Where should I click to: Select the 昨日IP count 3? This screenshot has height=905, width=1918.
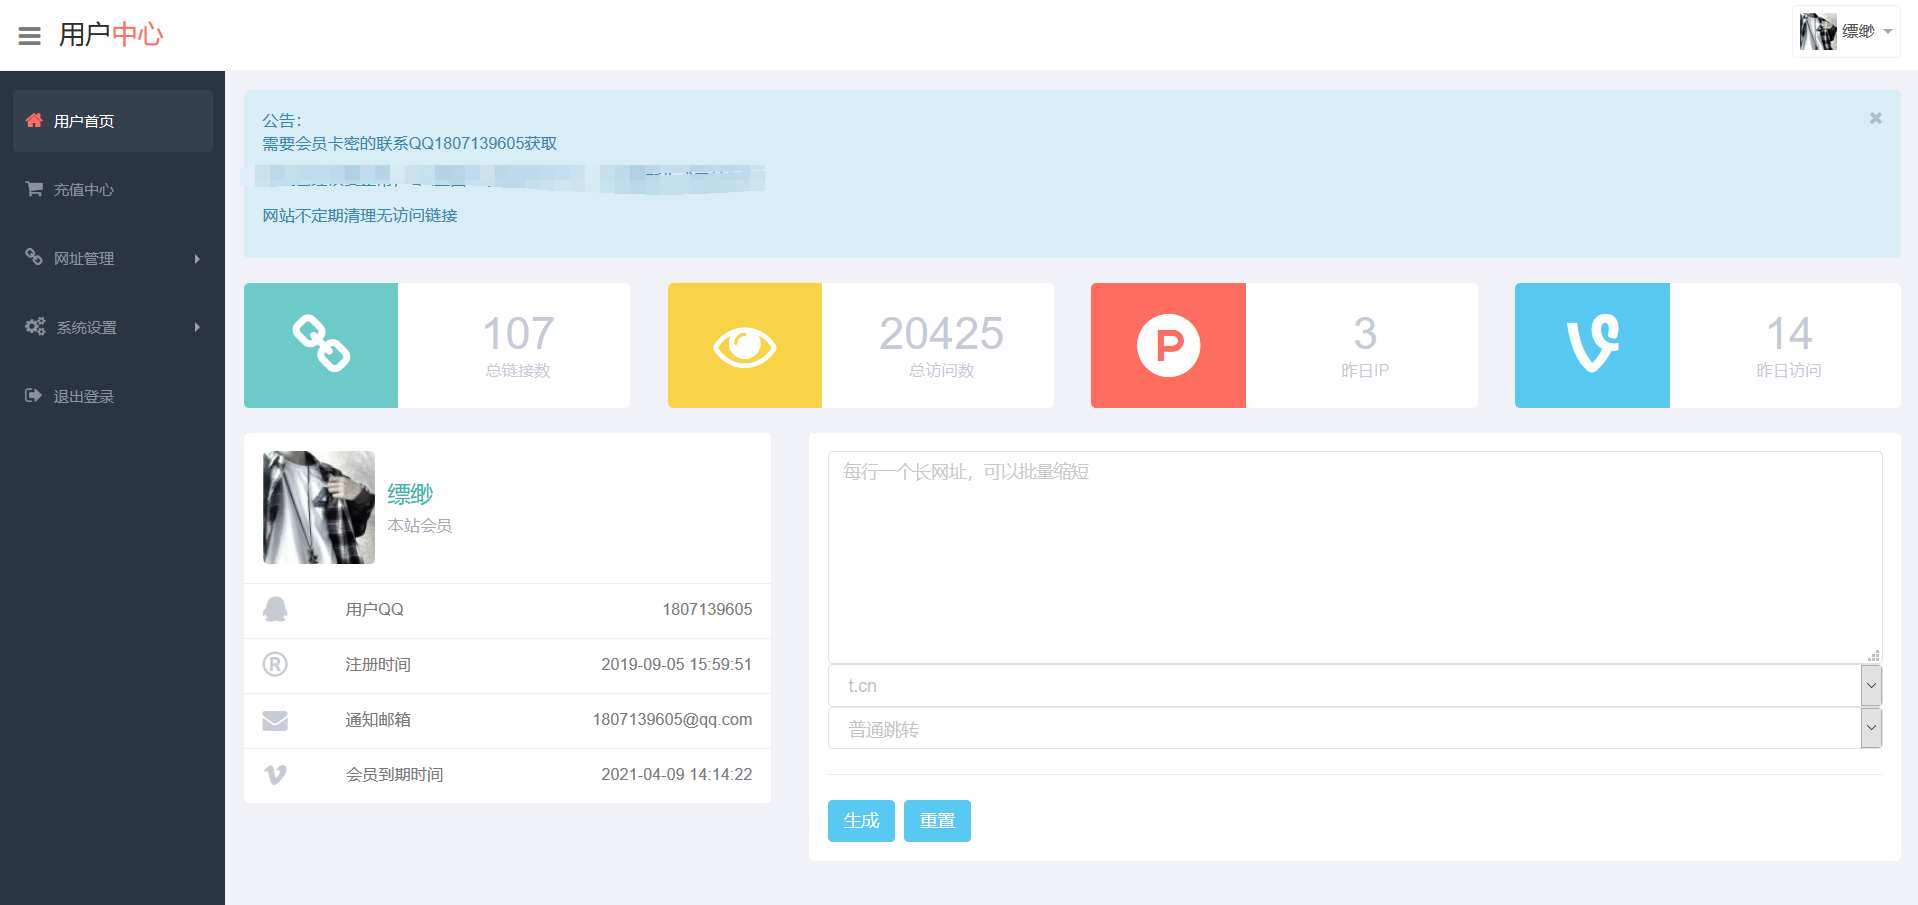click(1365, 333)
